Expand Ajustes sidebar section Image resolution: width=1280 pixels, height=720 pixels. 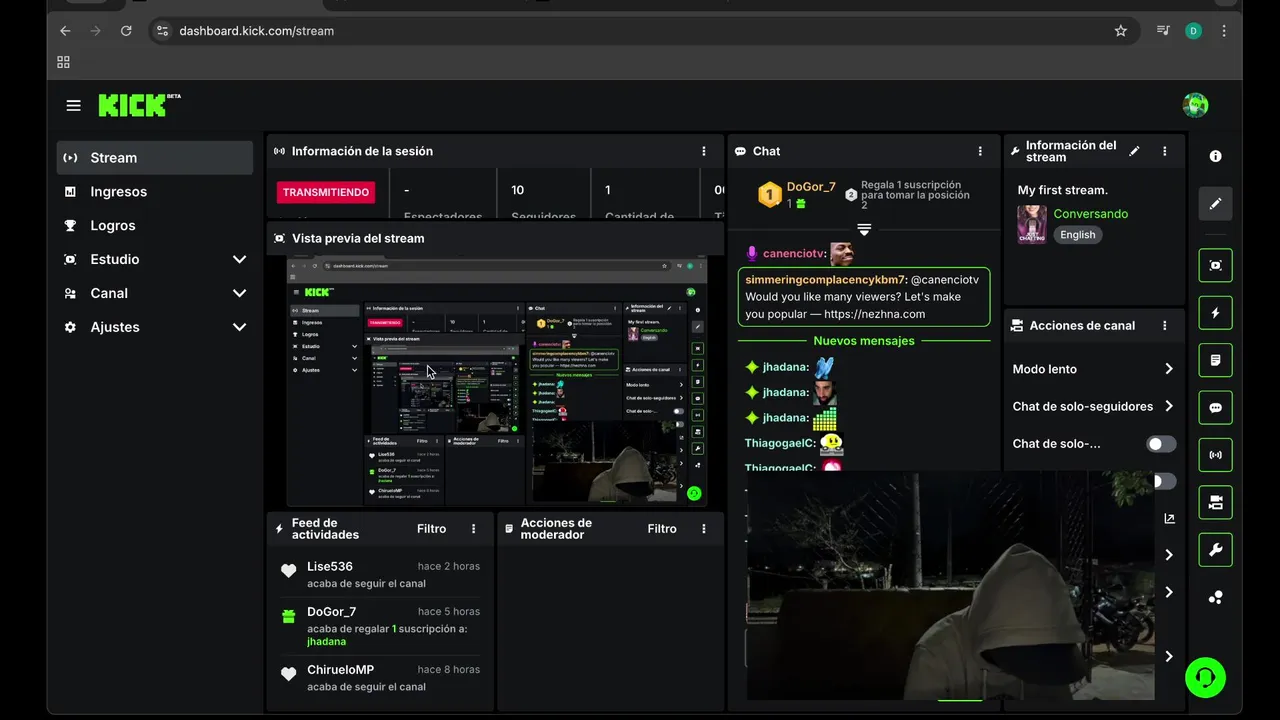[x=239, y=327]
